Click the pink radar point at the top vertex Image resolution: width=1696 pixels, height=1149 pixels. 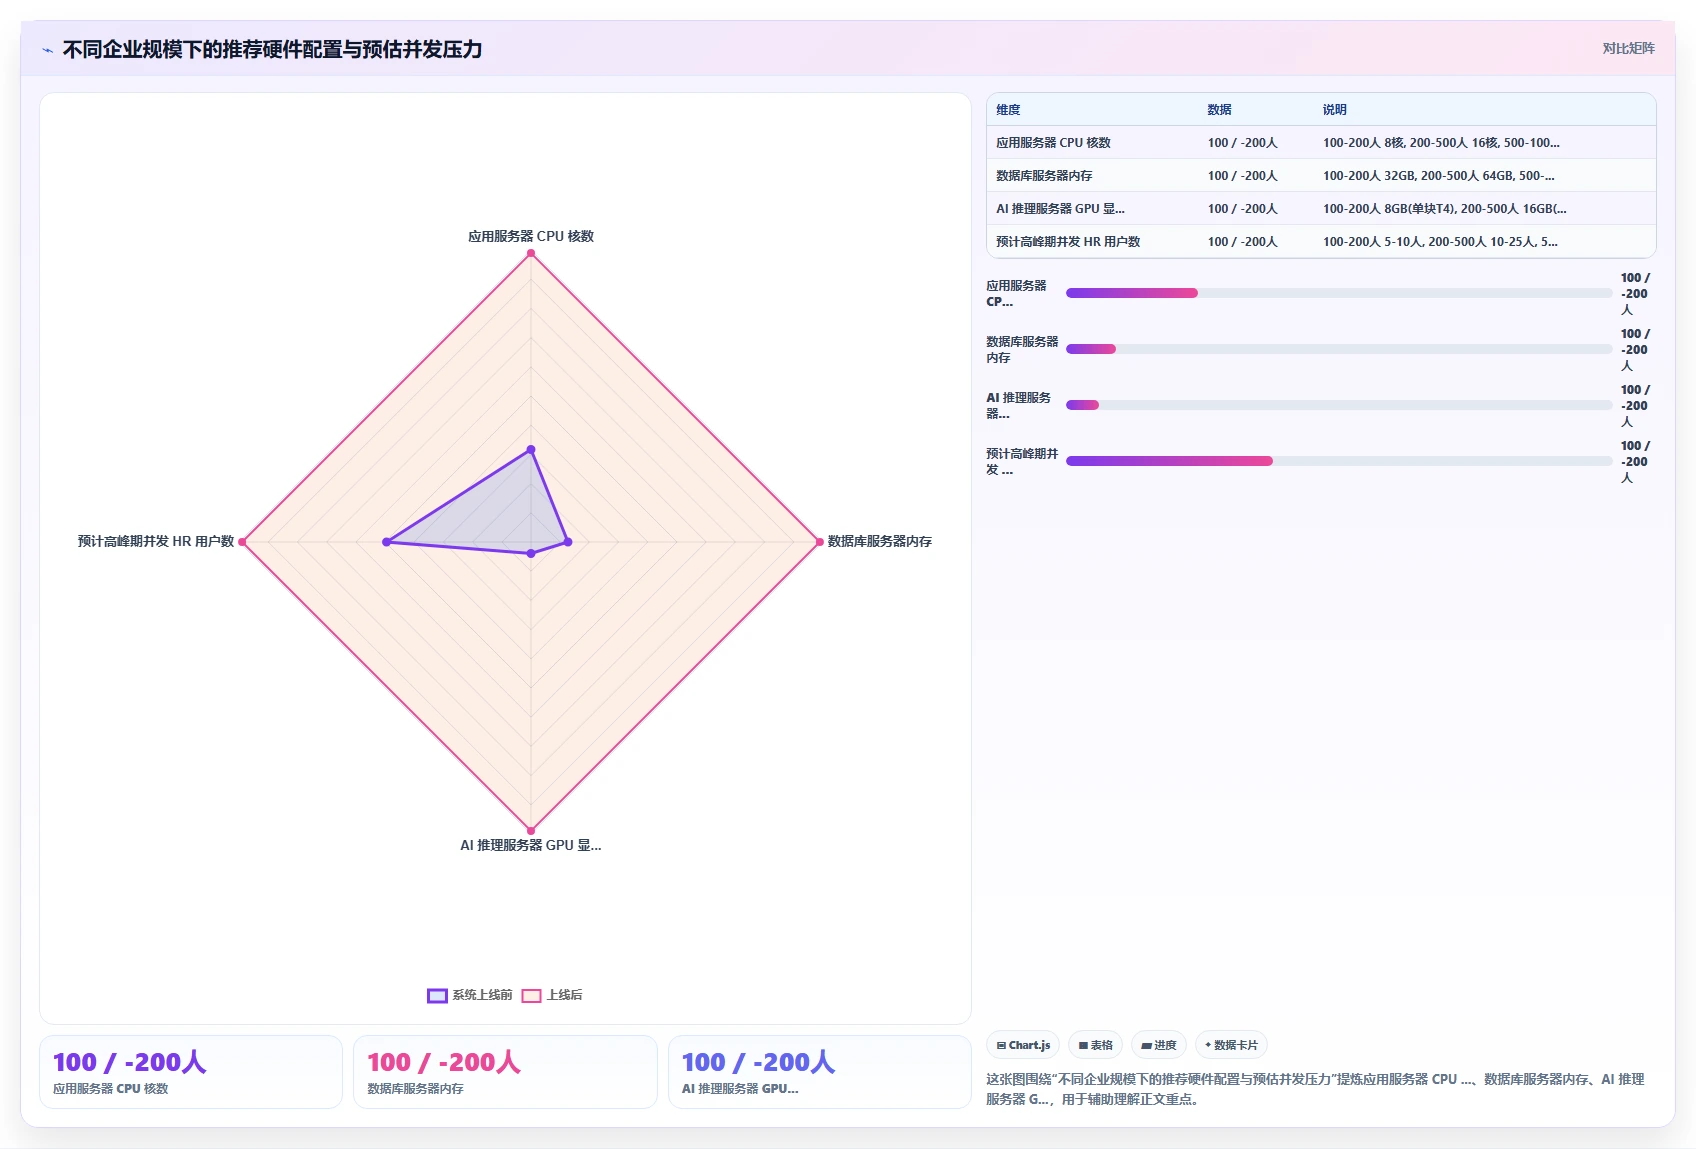(531, 253)
